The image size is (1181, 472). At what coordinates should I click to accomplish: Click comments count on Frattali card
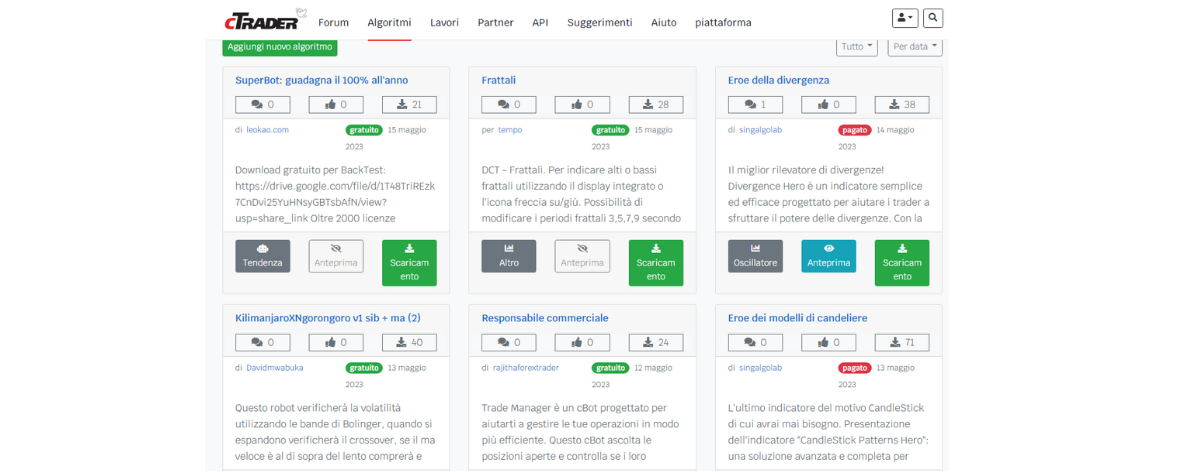[508, 105]
